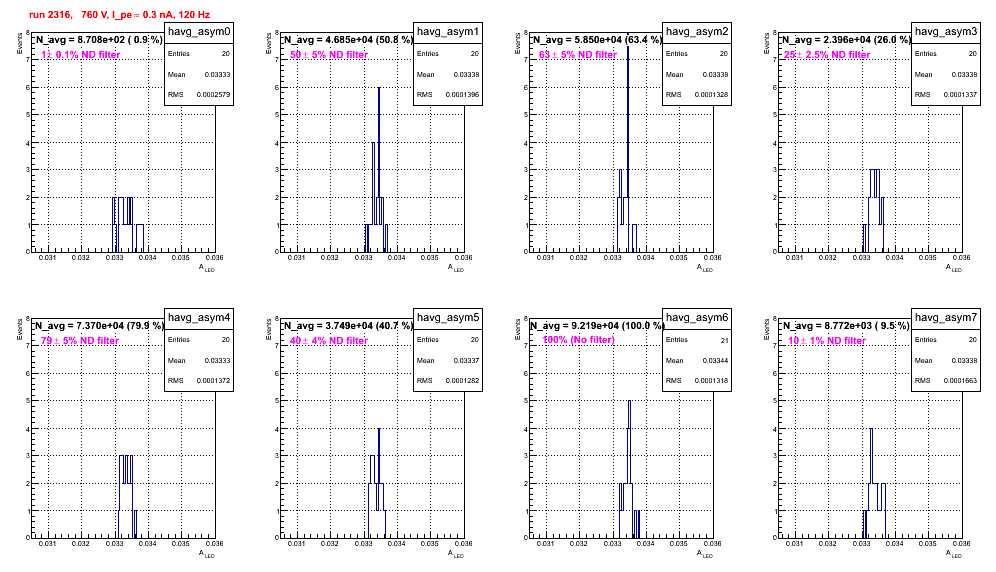Click Mean value 0.03338 in havg_asym1 box
996x572 pixels.
466,74
